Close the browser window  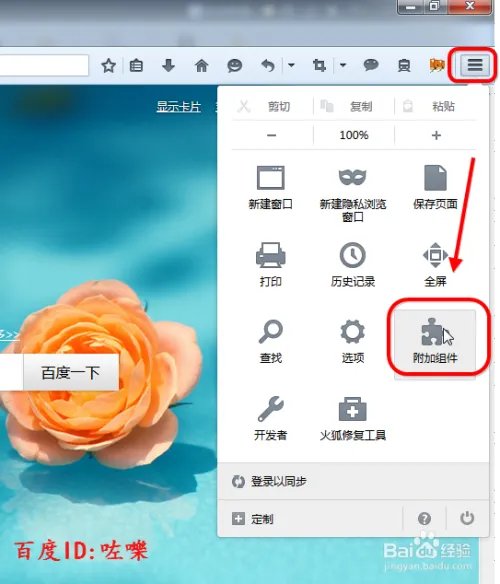pos(469,6)
